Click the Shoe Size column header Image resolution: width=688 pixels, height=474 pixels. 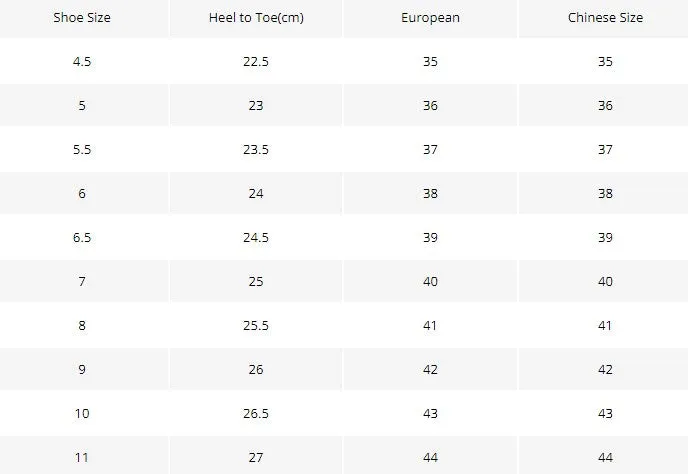tap(82, 18)
